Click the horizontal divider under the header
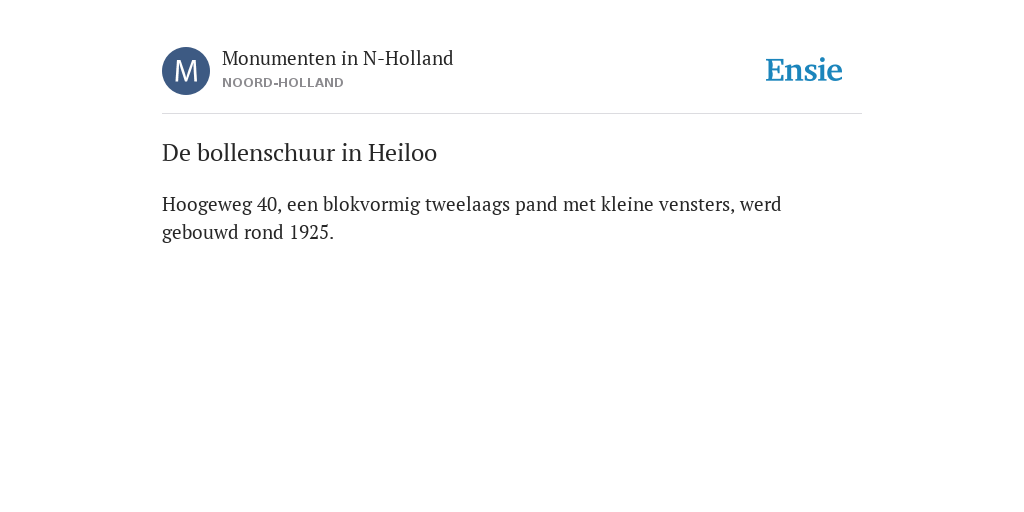The image size is (1024, 512). point(512,114)
